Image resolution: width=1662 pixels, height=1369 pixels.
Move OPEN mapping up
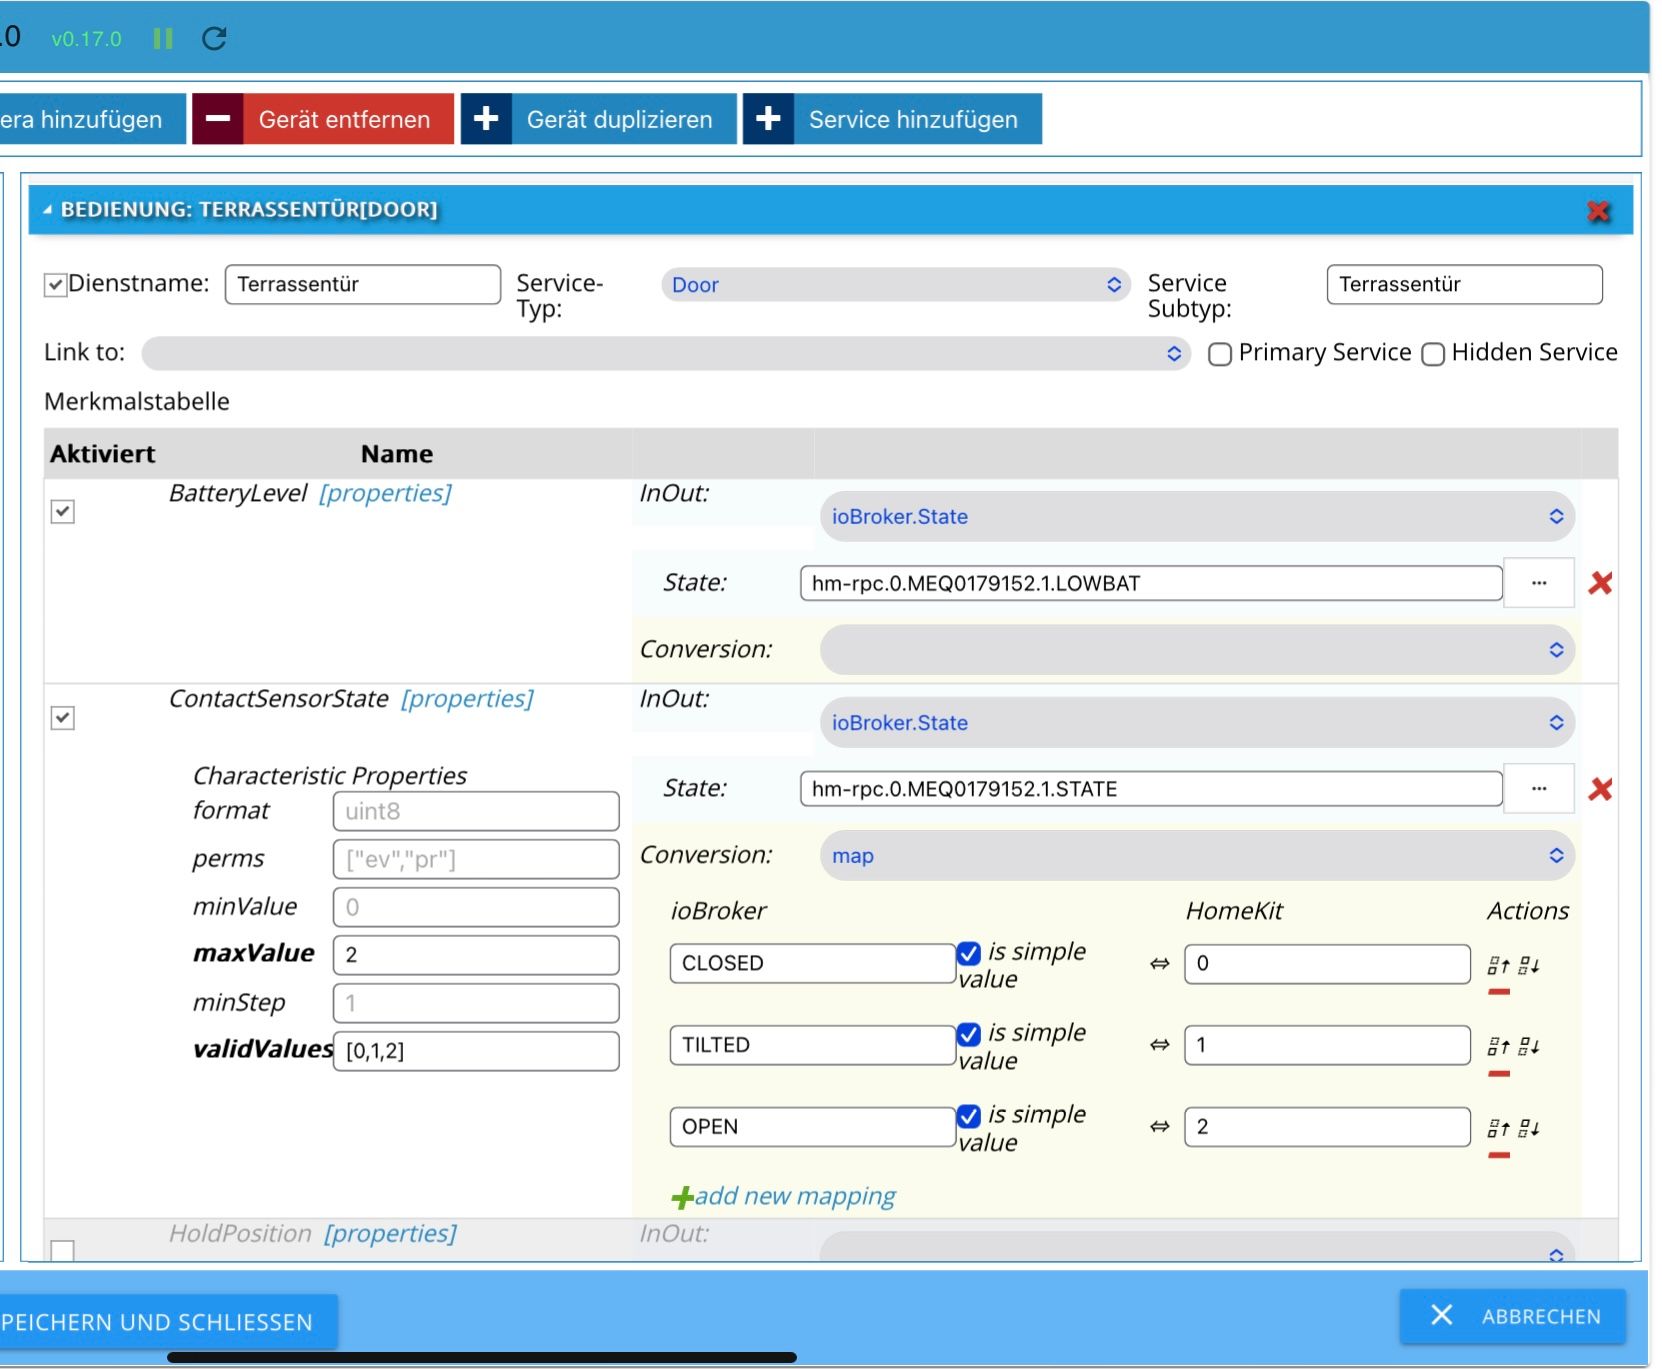point(1497,1128)
